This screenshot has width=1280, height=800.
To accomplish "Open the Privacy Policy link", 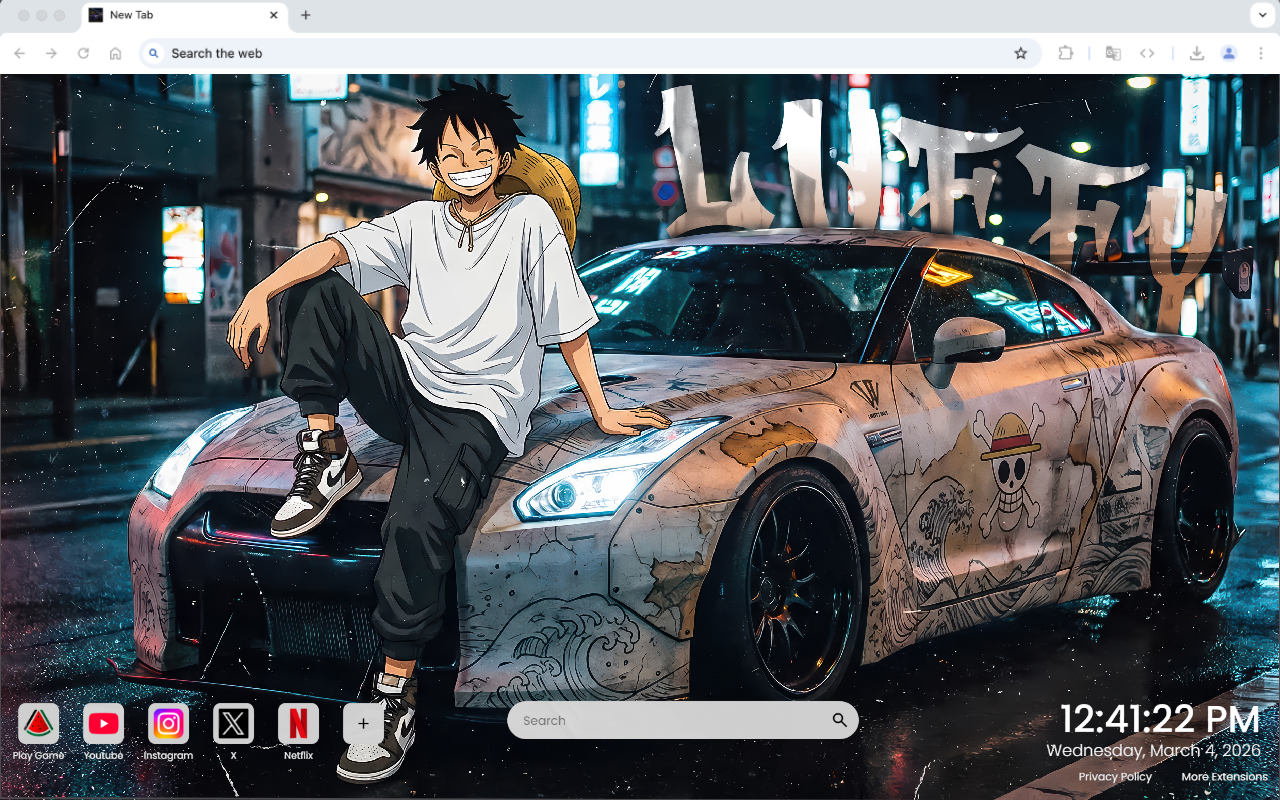I will click(1115, 777).
